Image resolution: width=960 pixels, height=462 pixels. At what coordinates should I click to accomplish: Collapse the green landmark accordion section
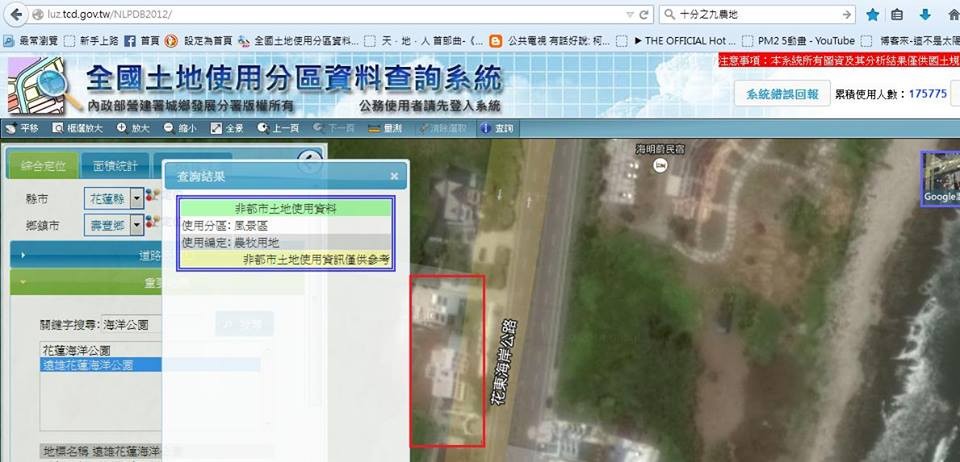[86, 282]
